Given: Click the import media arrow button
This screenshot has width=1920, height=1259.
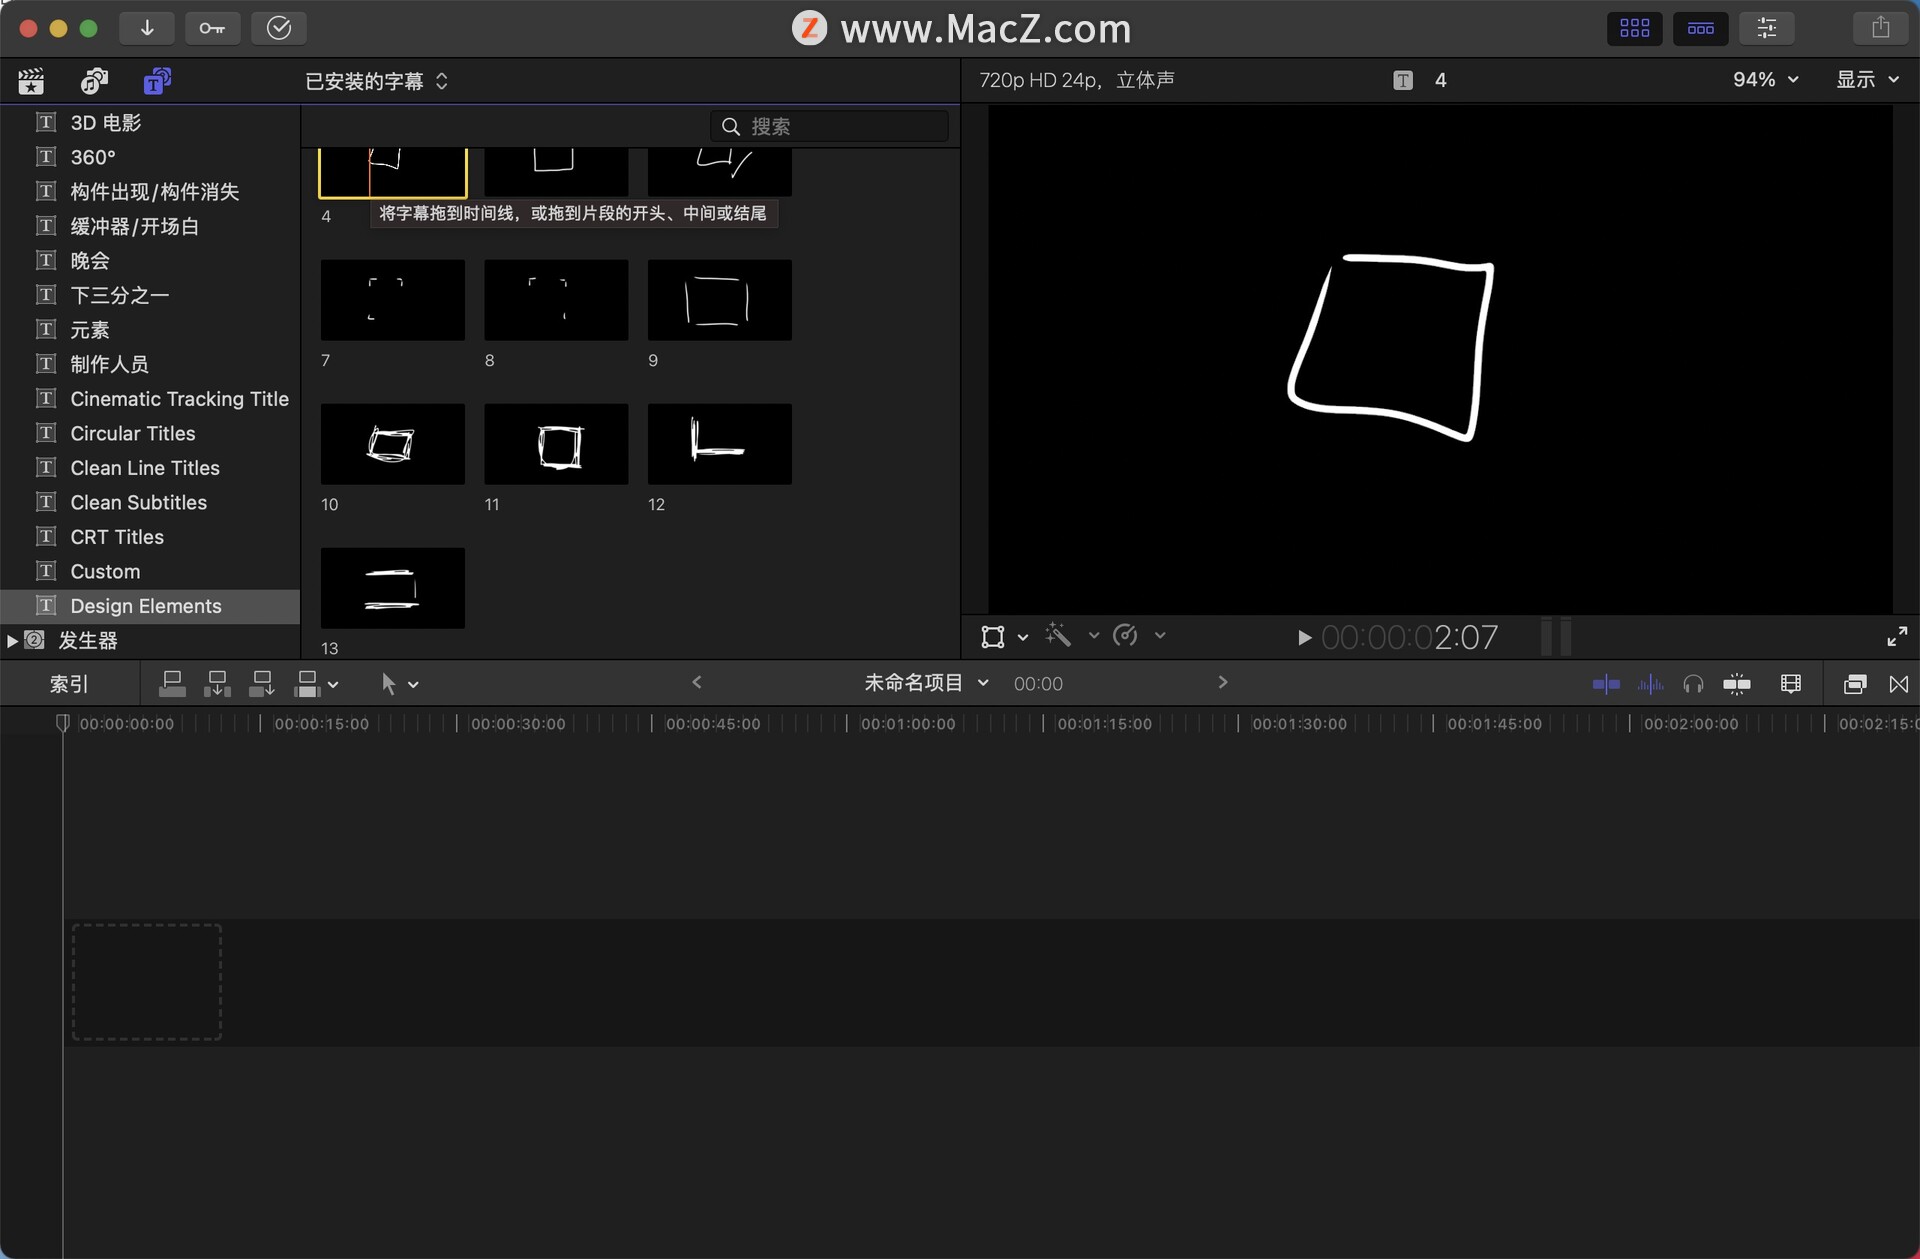Looking at the screenshot, I should [146, 28].
